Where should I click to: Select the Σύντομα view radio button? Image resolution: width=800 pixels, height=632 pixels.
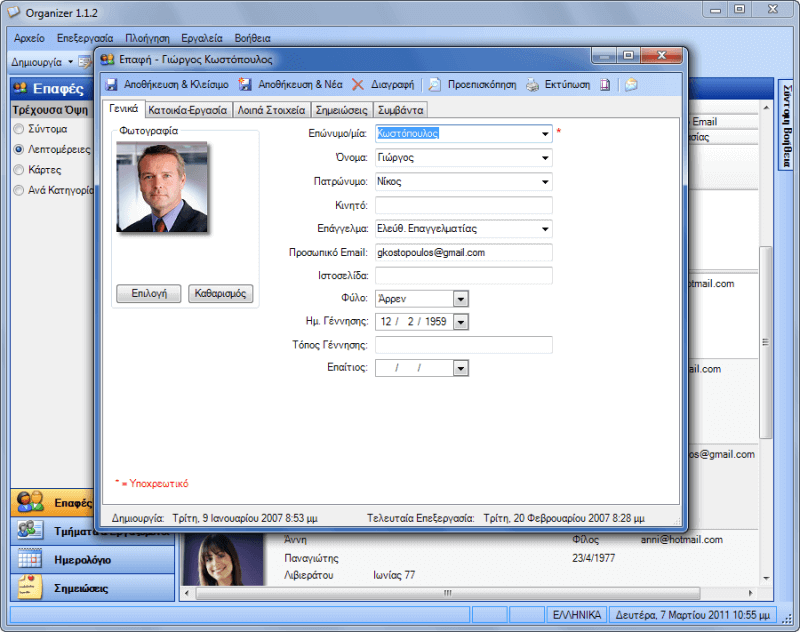coord(19,129)
